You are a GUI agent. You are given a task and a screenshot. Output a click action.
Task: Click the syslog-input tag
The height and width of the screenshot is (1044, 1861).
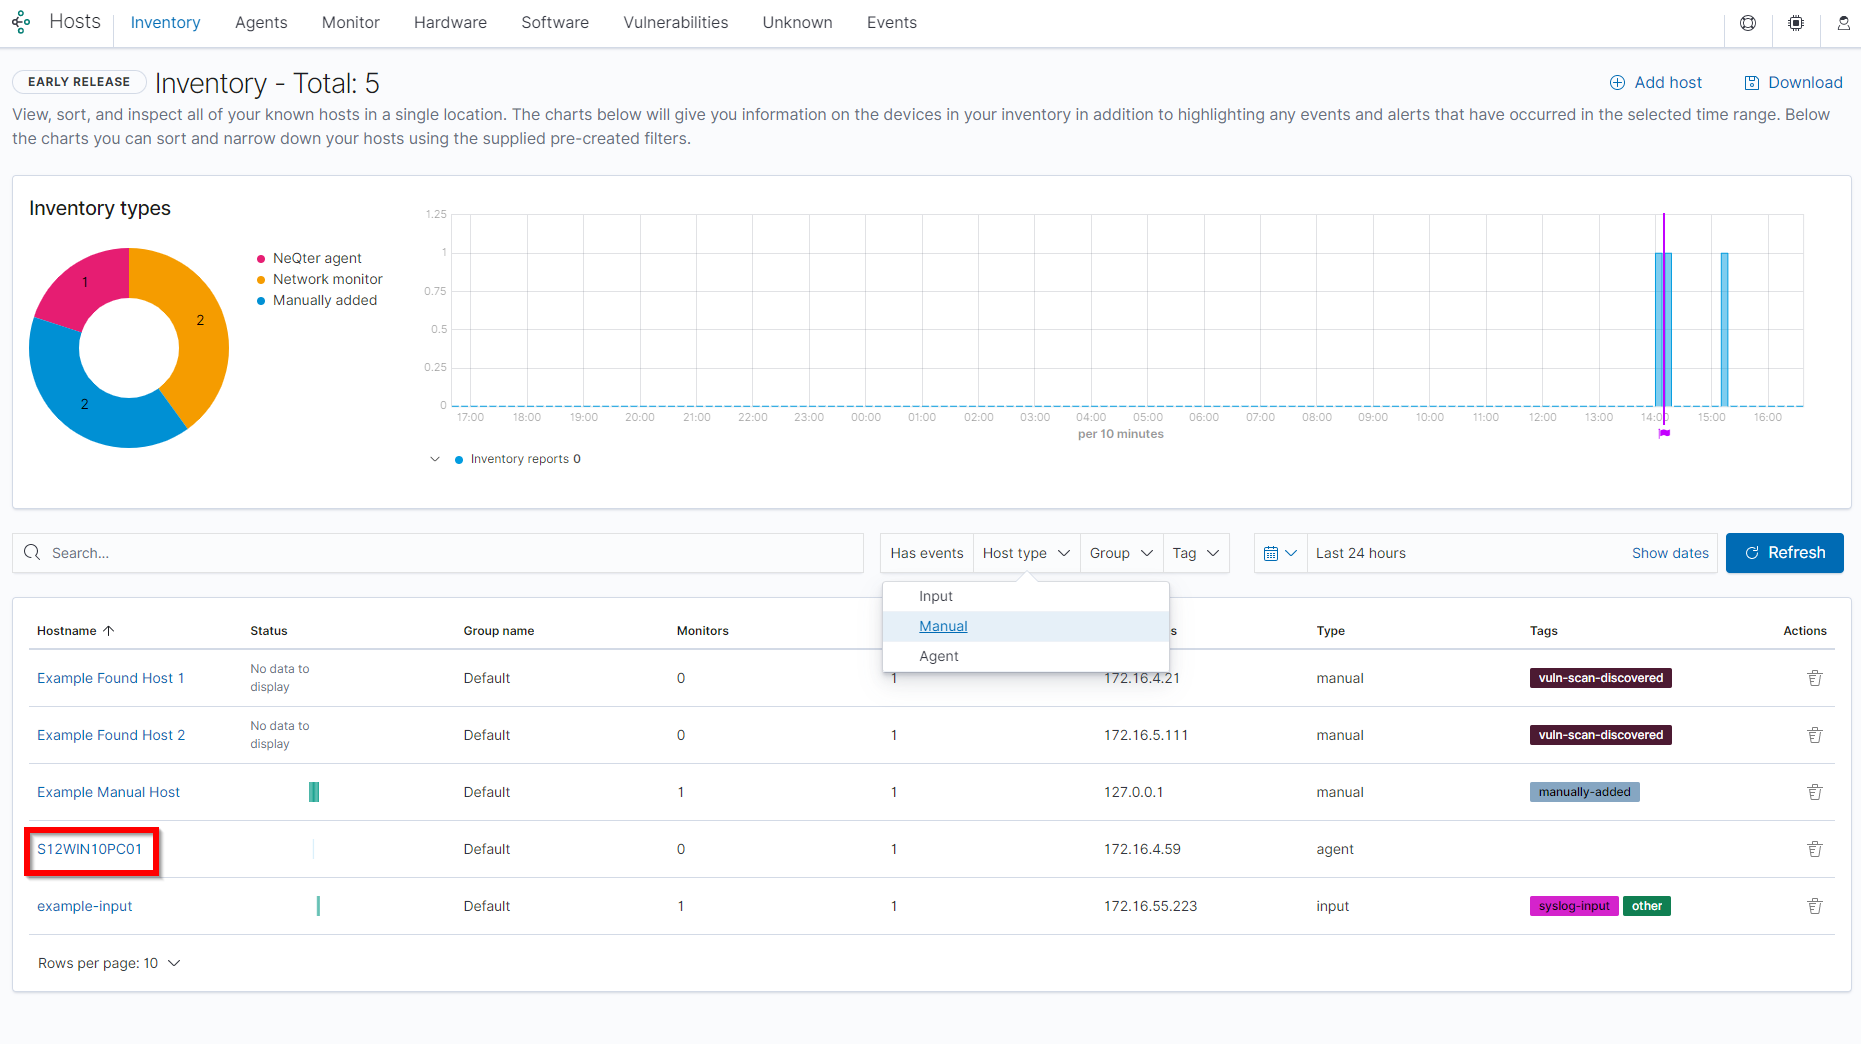(1574, 906)
